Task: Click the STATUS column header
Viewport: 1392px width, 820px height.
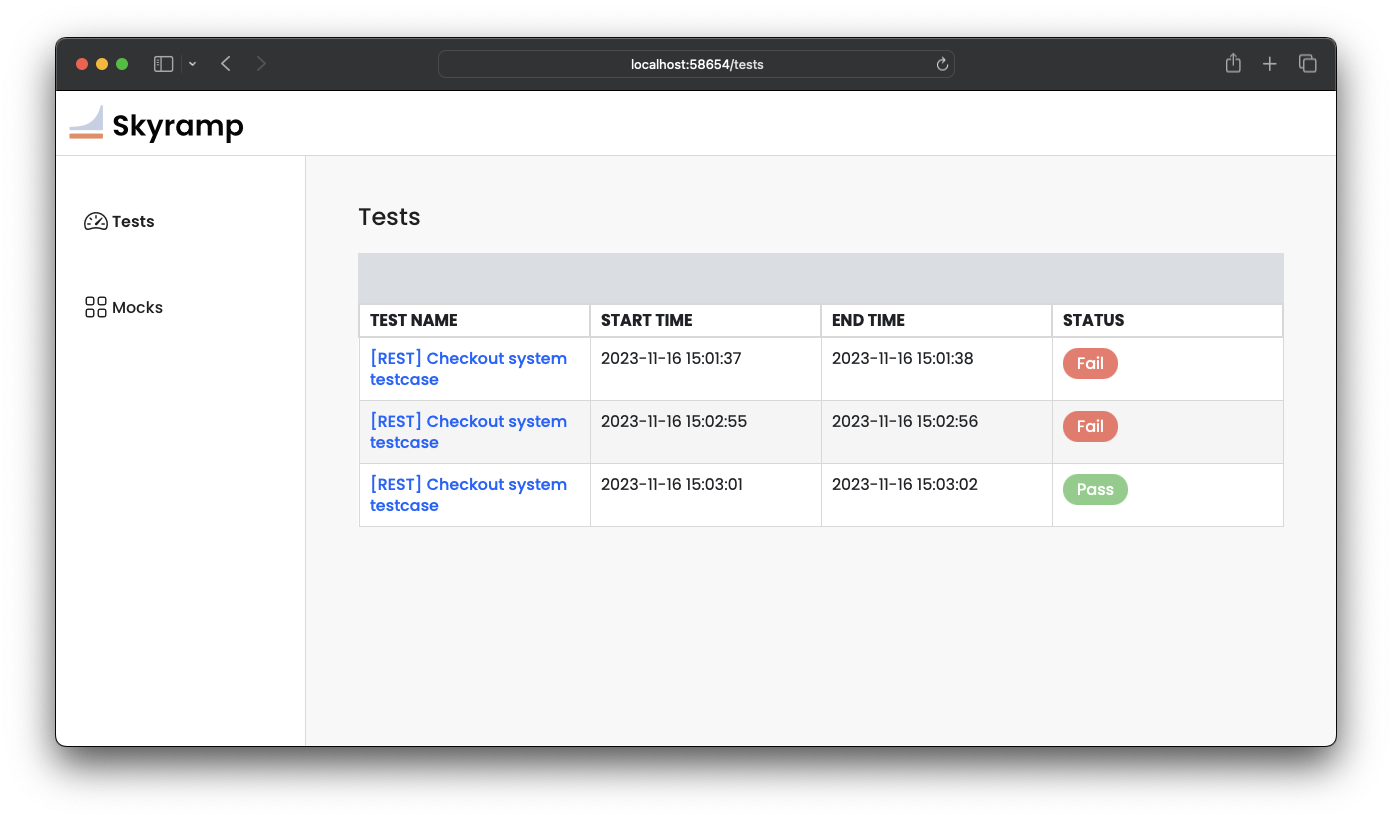Action: tap(1093, 321)
